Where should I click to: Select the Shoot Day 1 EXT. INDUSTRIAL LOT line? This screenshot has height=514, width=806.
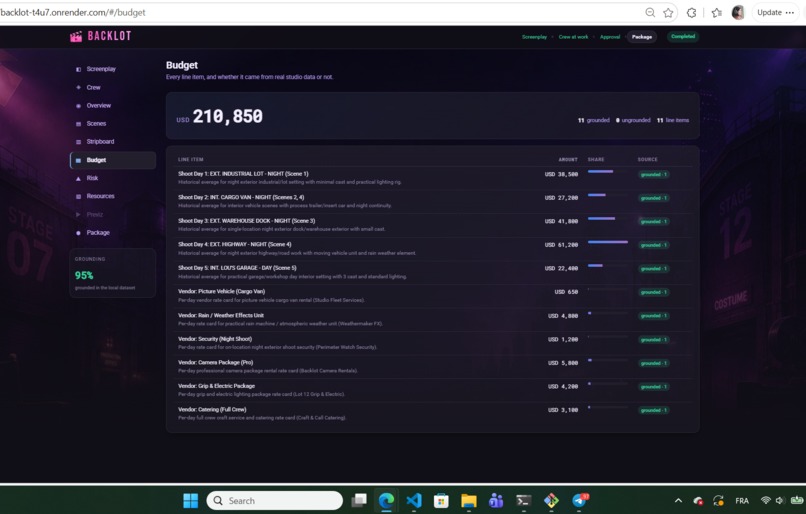(x=432, y=178)
